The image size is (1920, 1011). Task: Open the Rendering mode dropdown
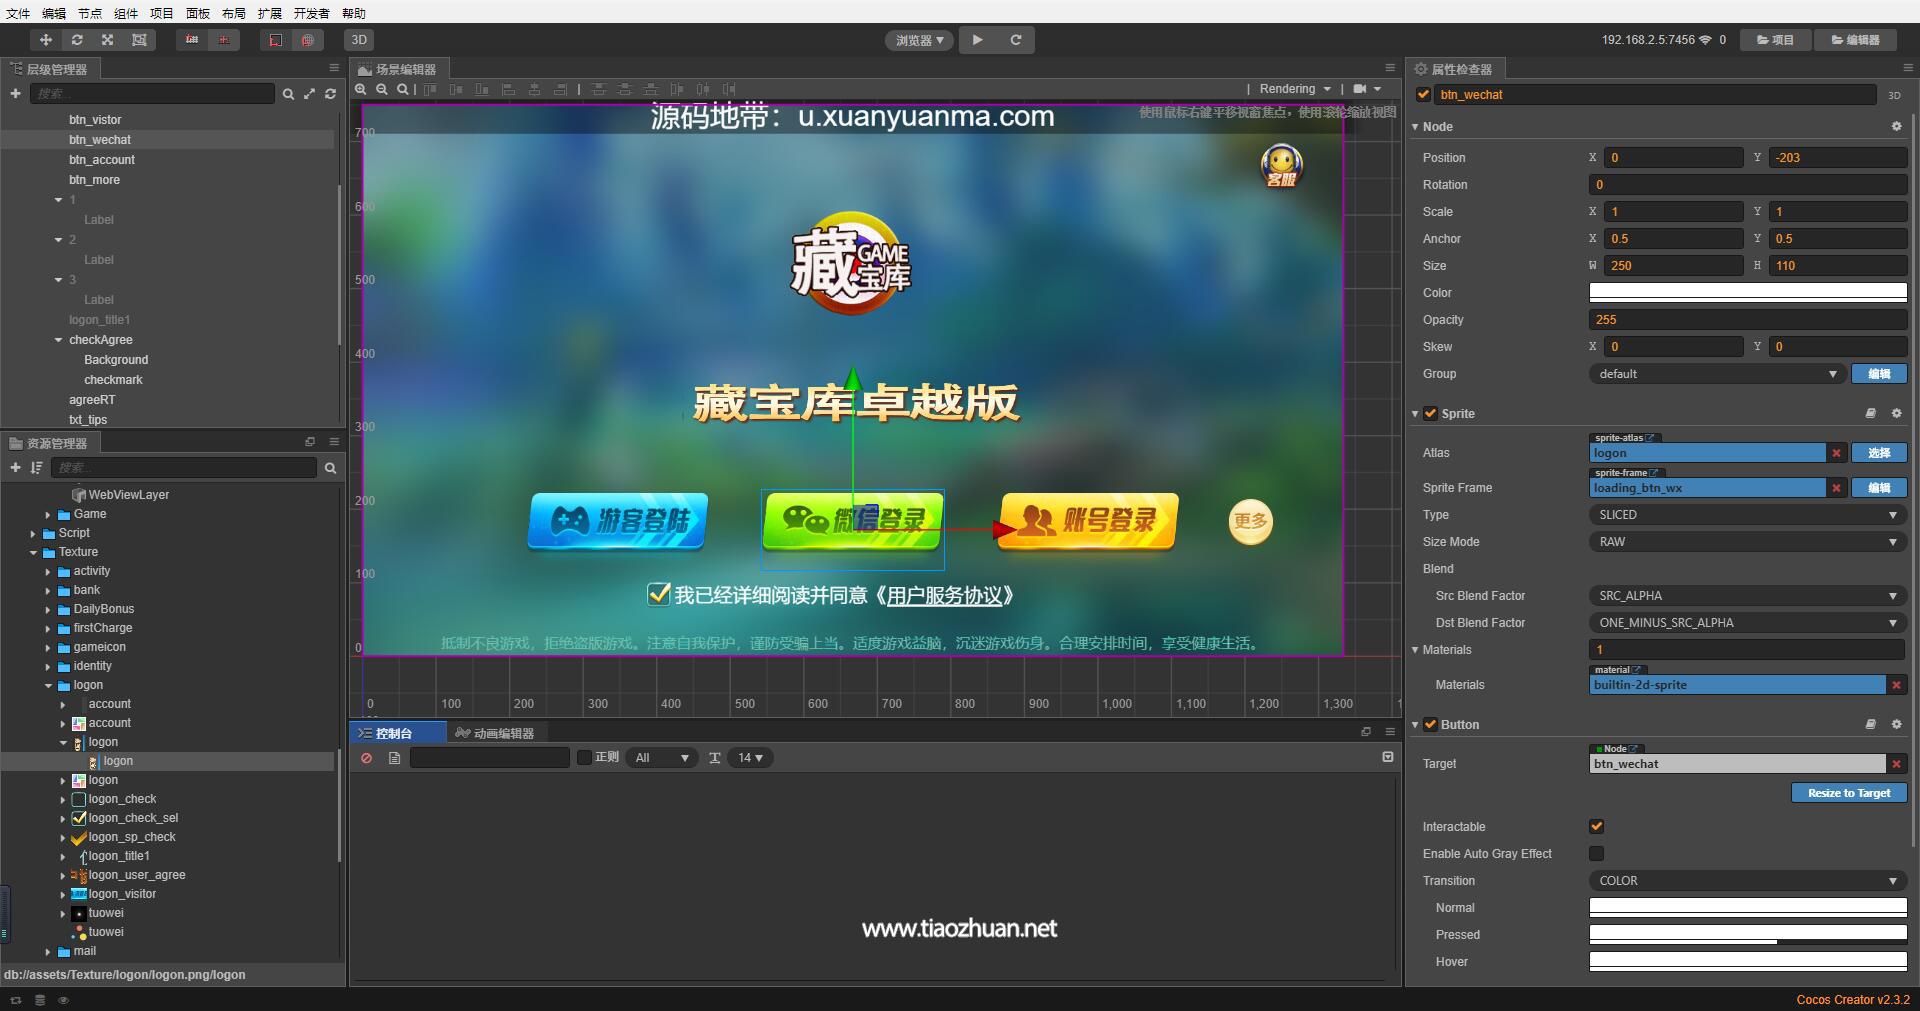[x=1294, y=89]
